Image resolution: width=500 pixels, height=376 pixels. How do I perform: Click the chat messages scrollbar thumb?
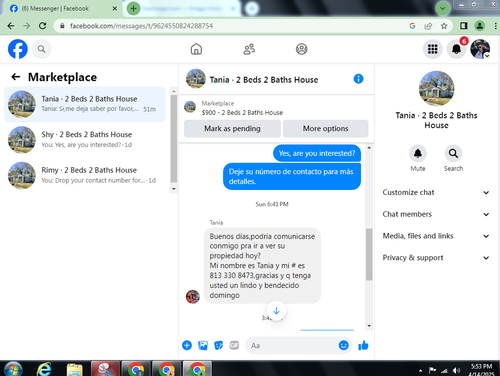click(x=369, y=254)
